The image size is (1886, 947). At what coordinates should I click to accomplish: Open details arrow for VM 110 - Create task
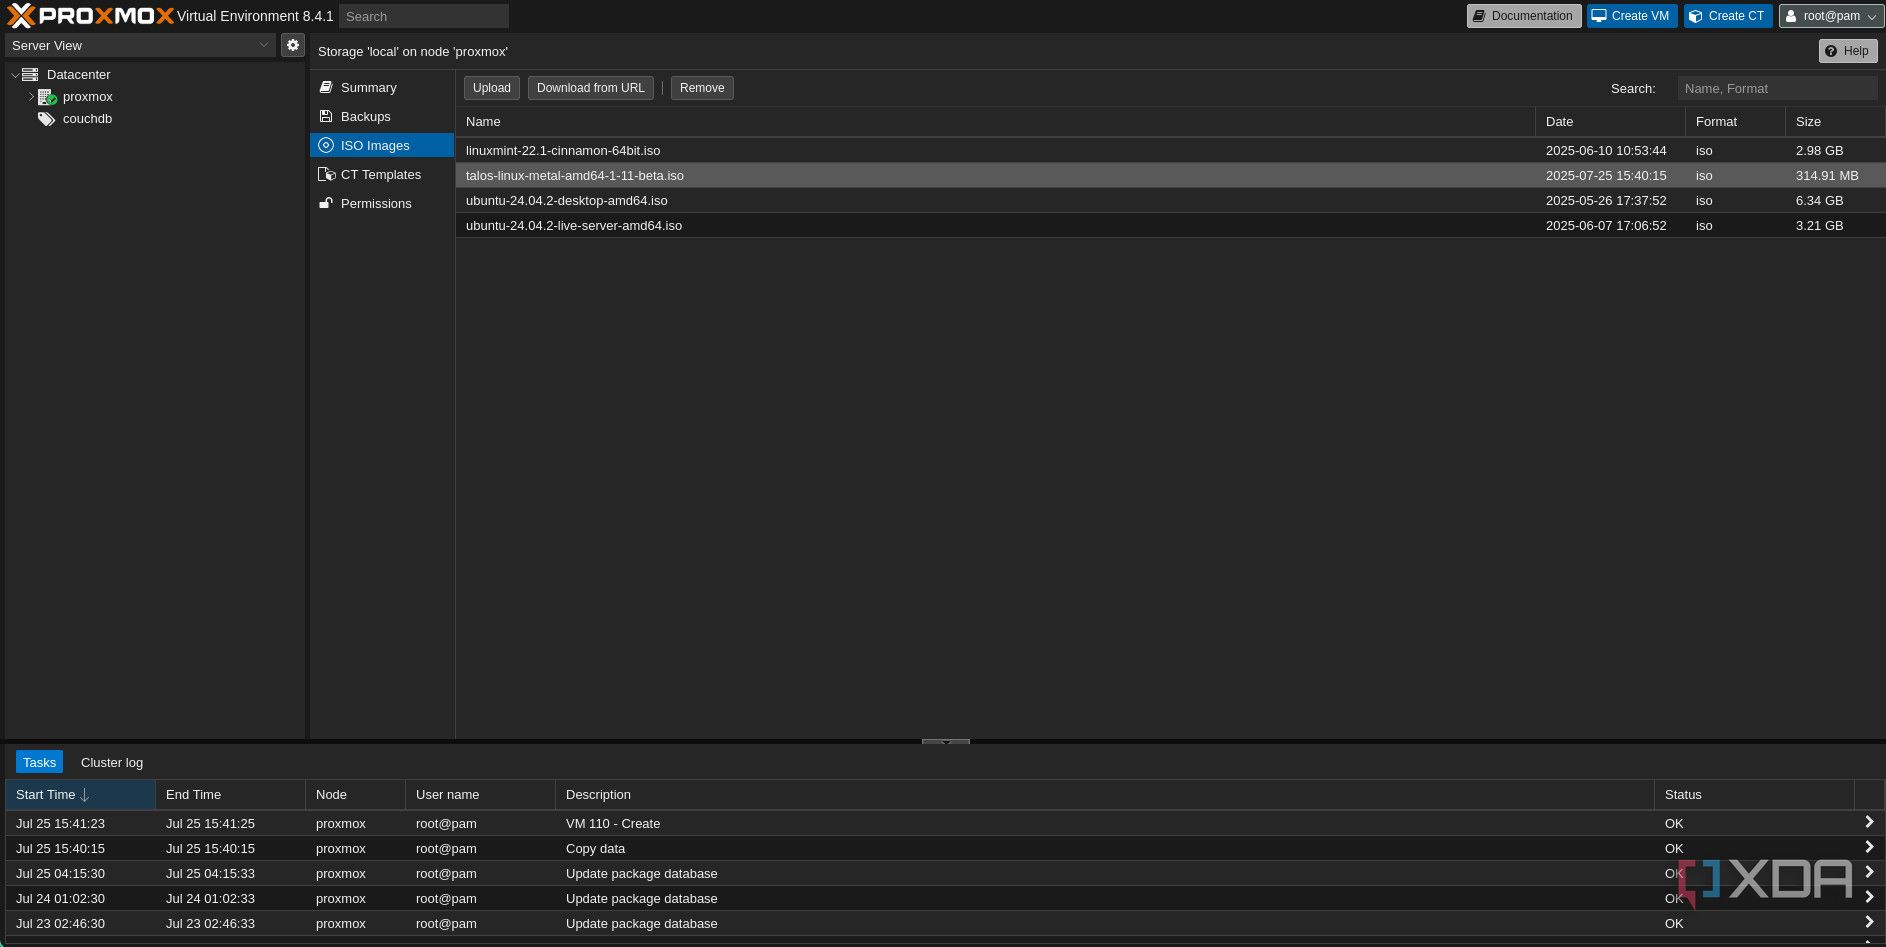(1869, 822)
